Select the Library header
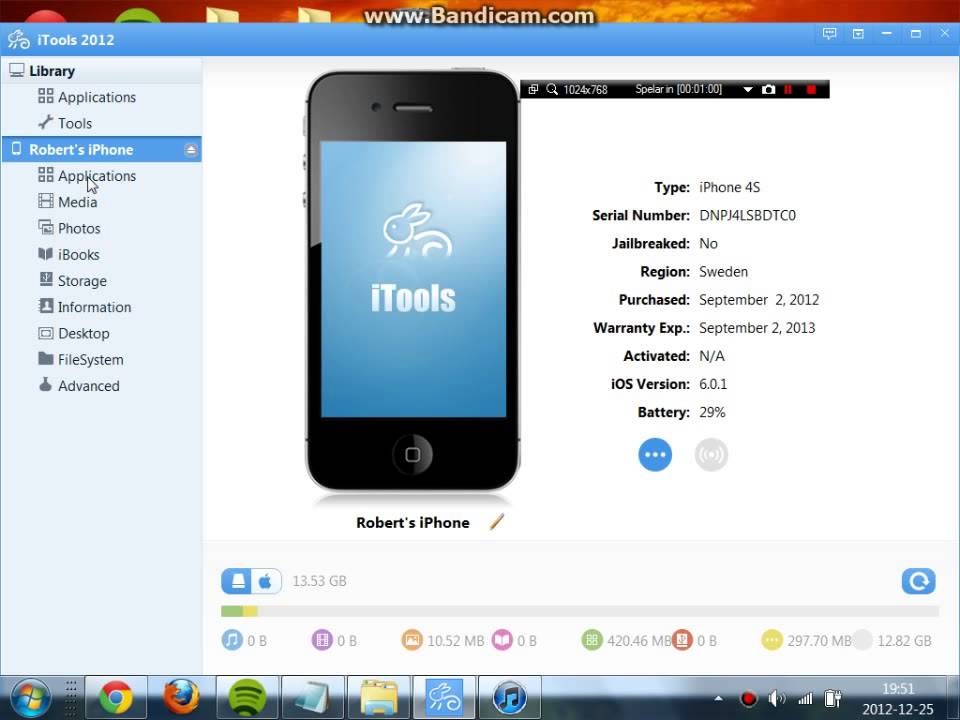The width and height of the screenshot is (960, 720). (102, 71)
